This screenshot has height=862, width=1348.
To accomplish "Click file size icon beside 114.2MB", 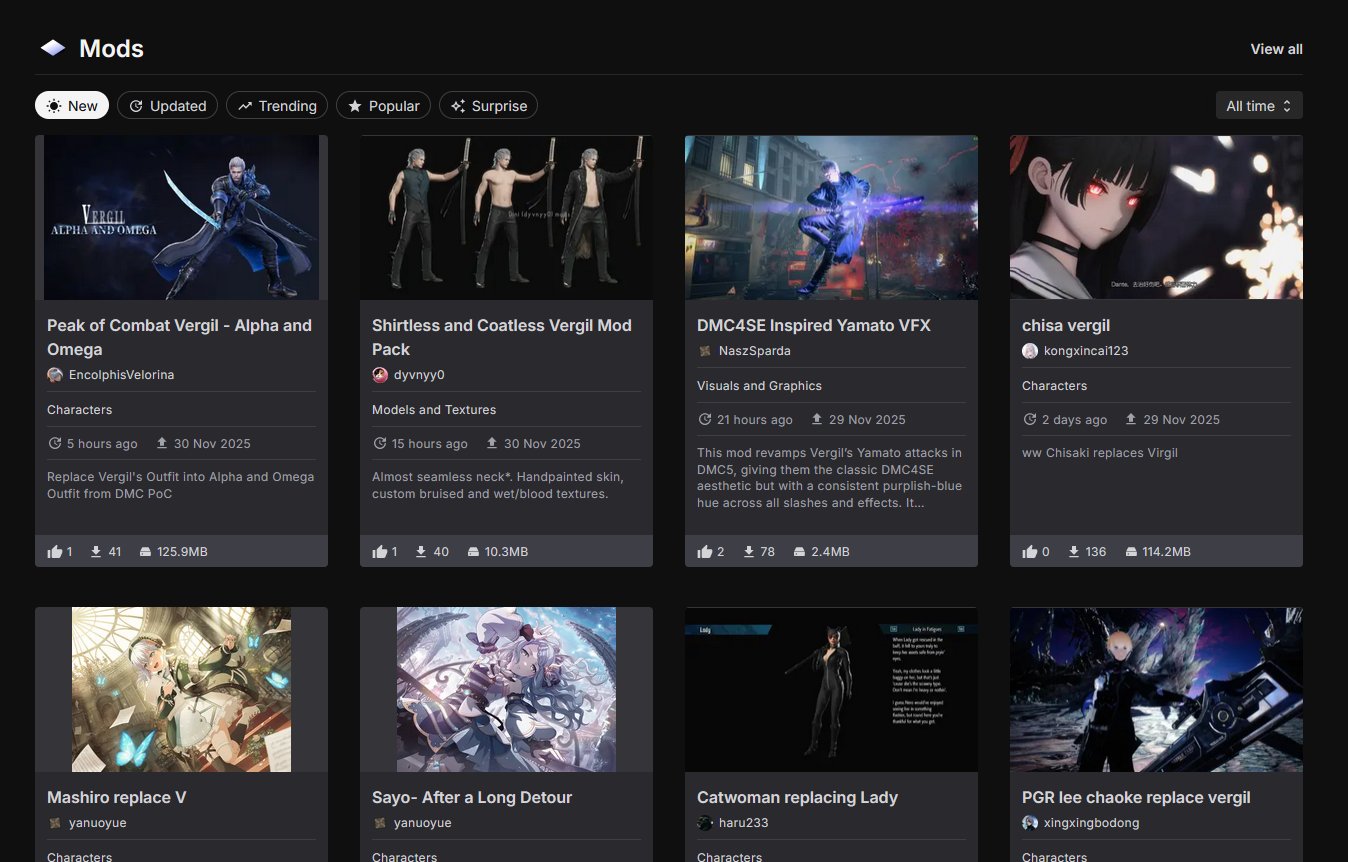I will pyautogui.click(x=1131, y=552).
